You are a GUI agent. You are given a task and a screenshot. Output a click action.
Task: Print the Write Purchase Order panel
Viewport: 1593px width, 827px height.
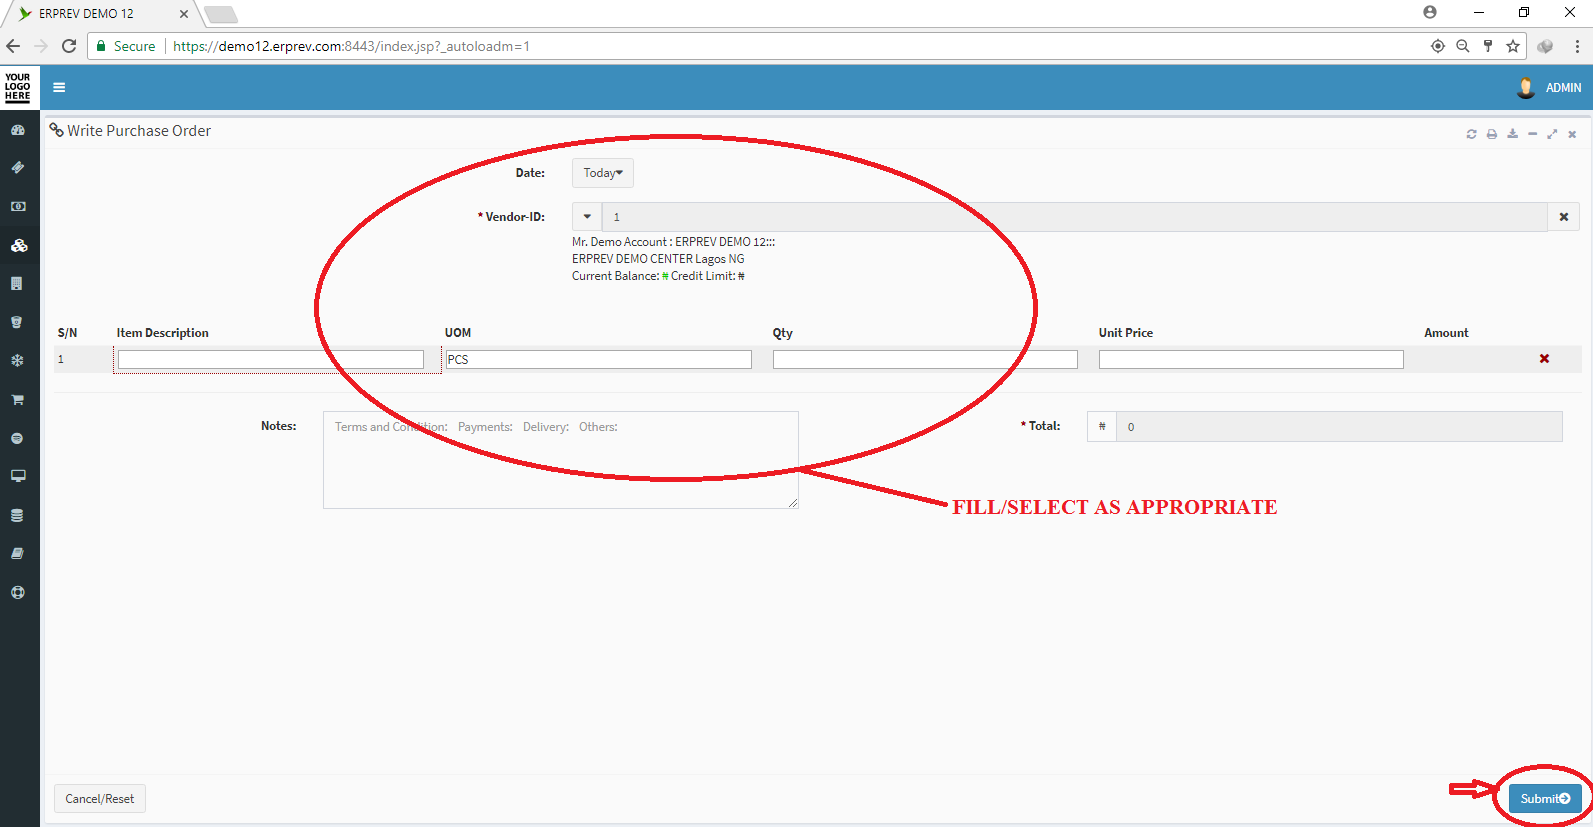1492,134
